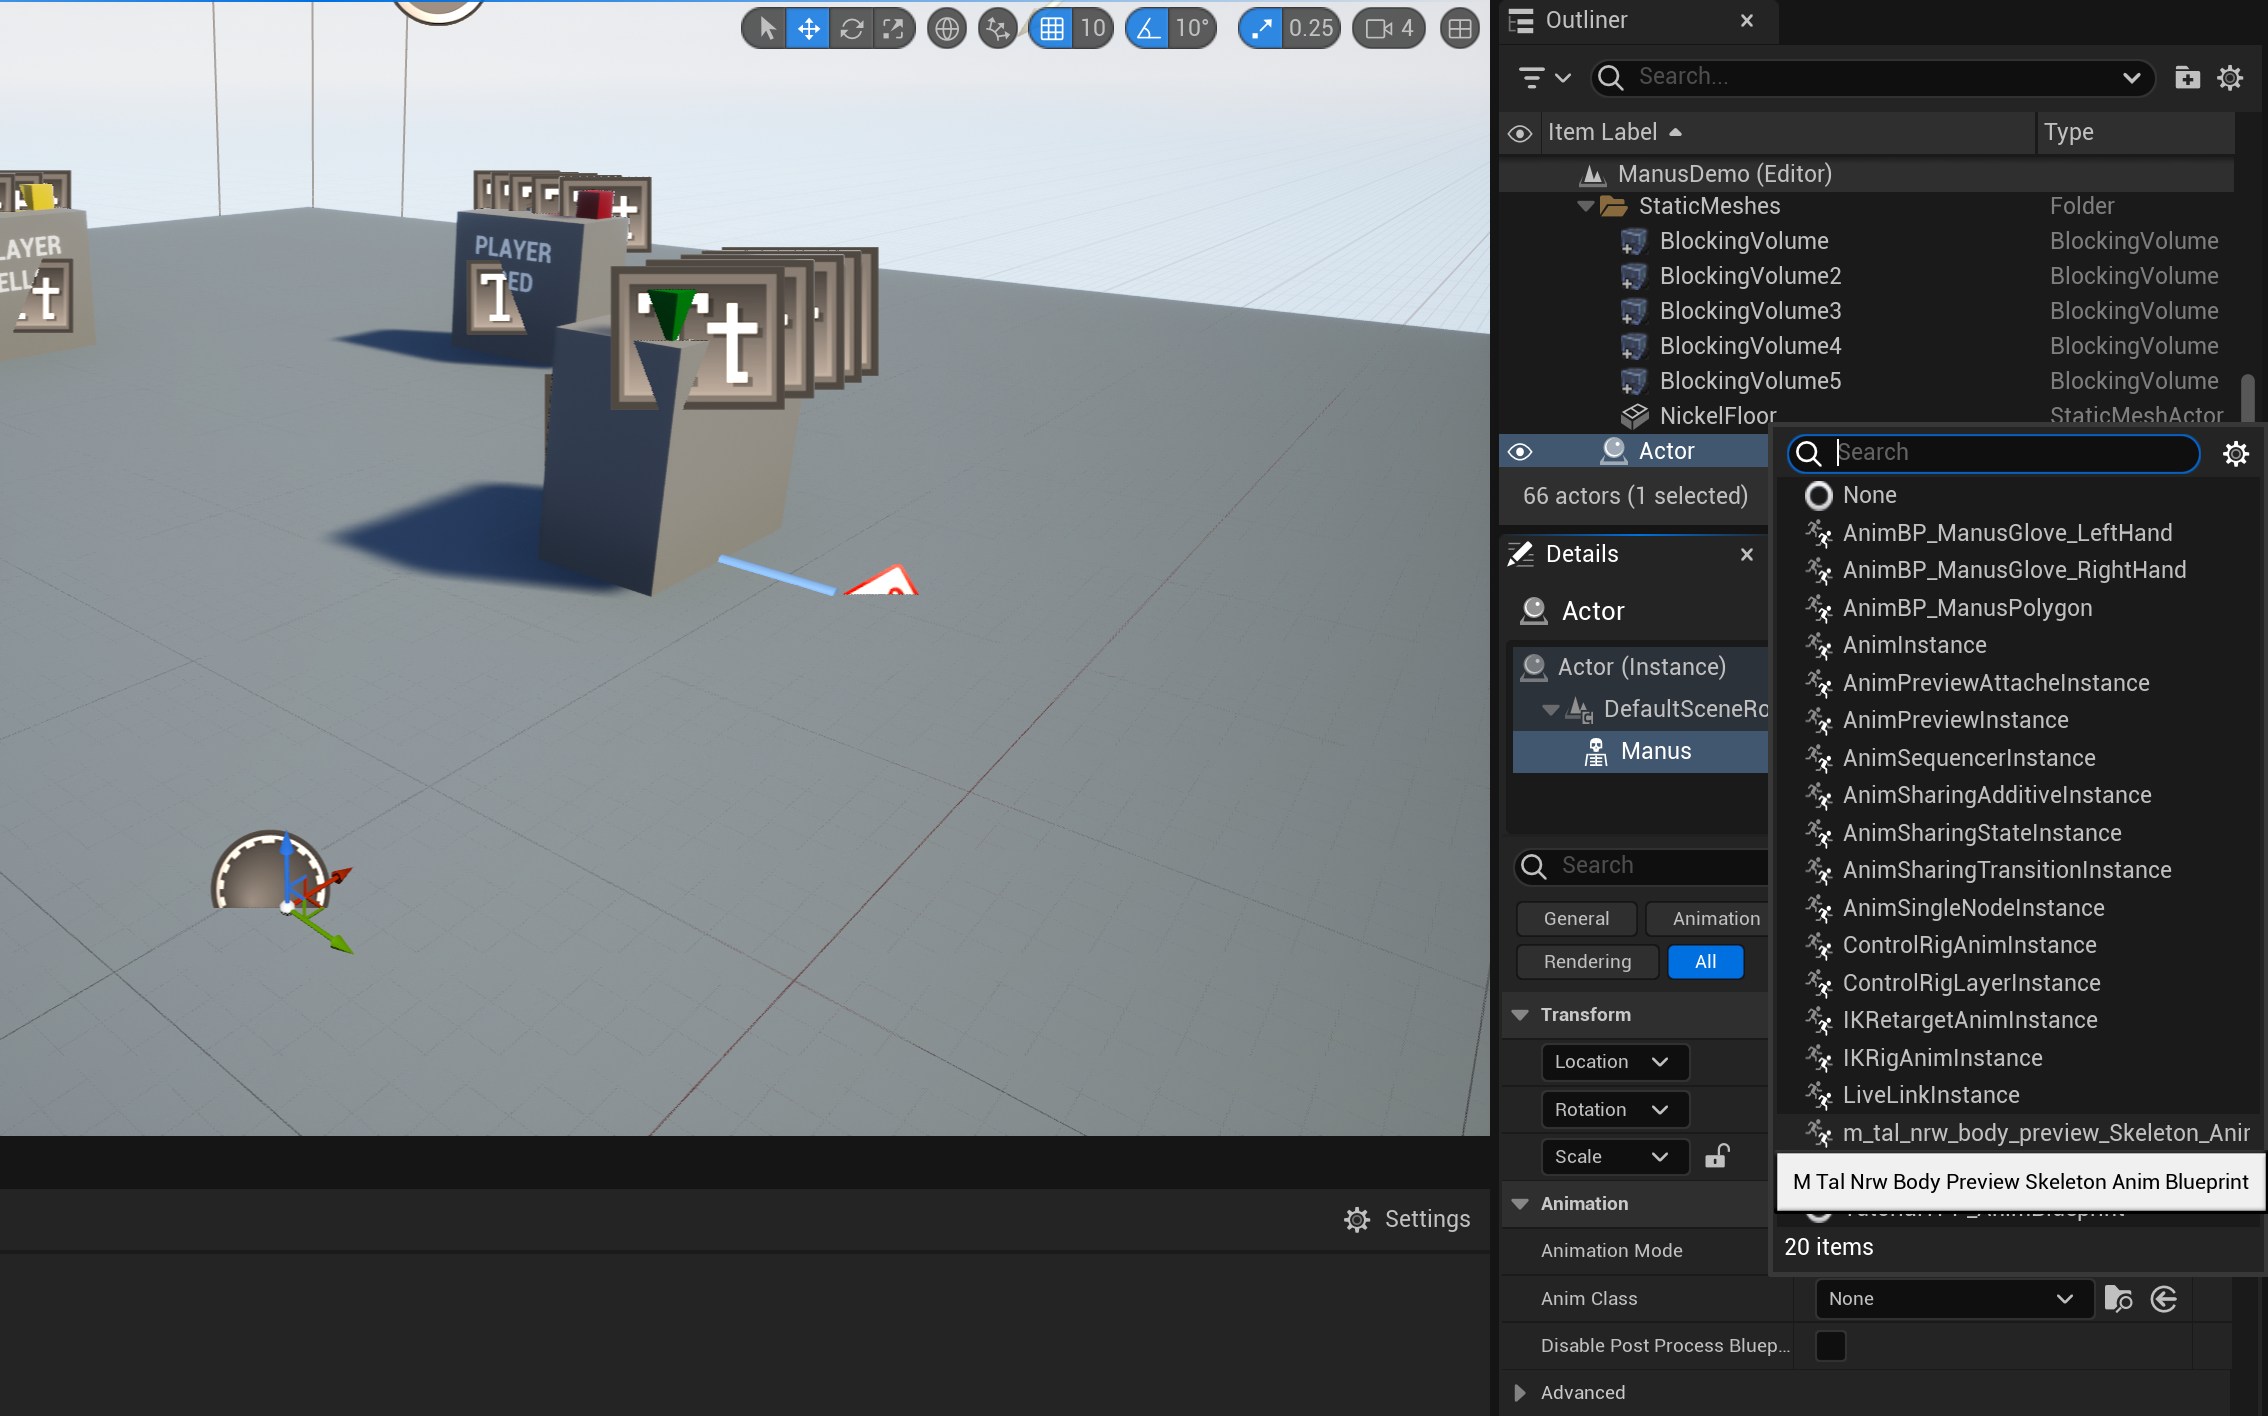Select the rotate tool
Screen dimensions: 2268x1416
851,28
